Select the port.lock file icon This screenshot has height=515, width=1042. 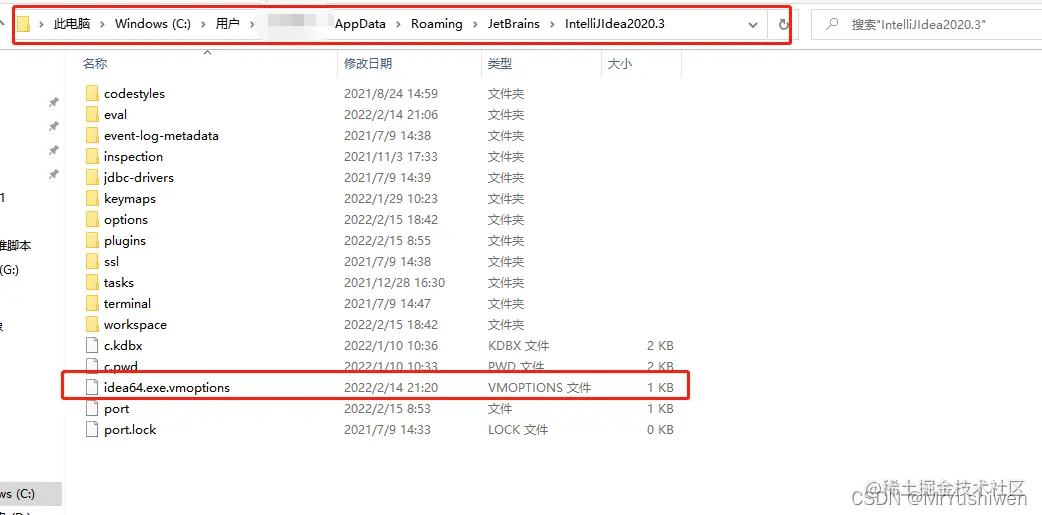pyautogui.click(x=92, y=430)
